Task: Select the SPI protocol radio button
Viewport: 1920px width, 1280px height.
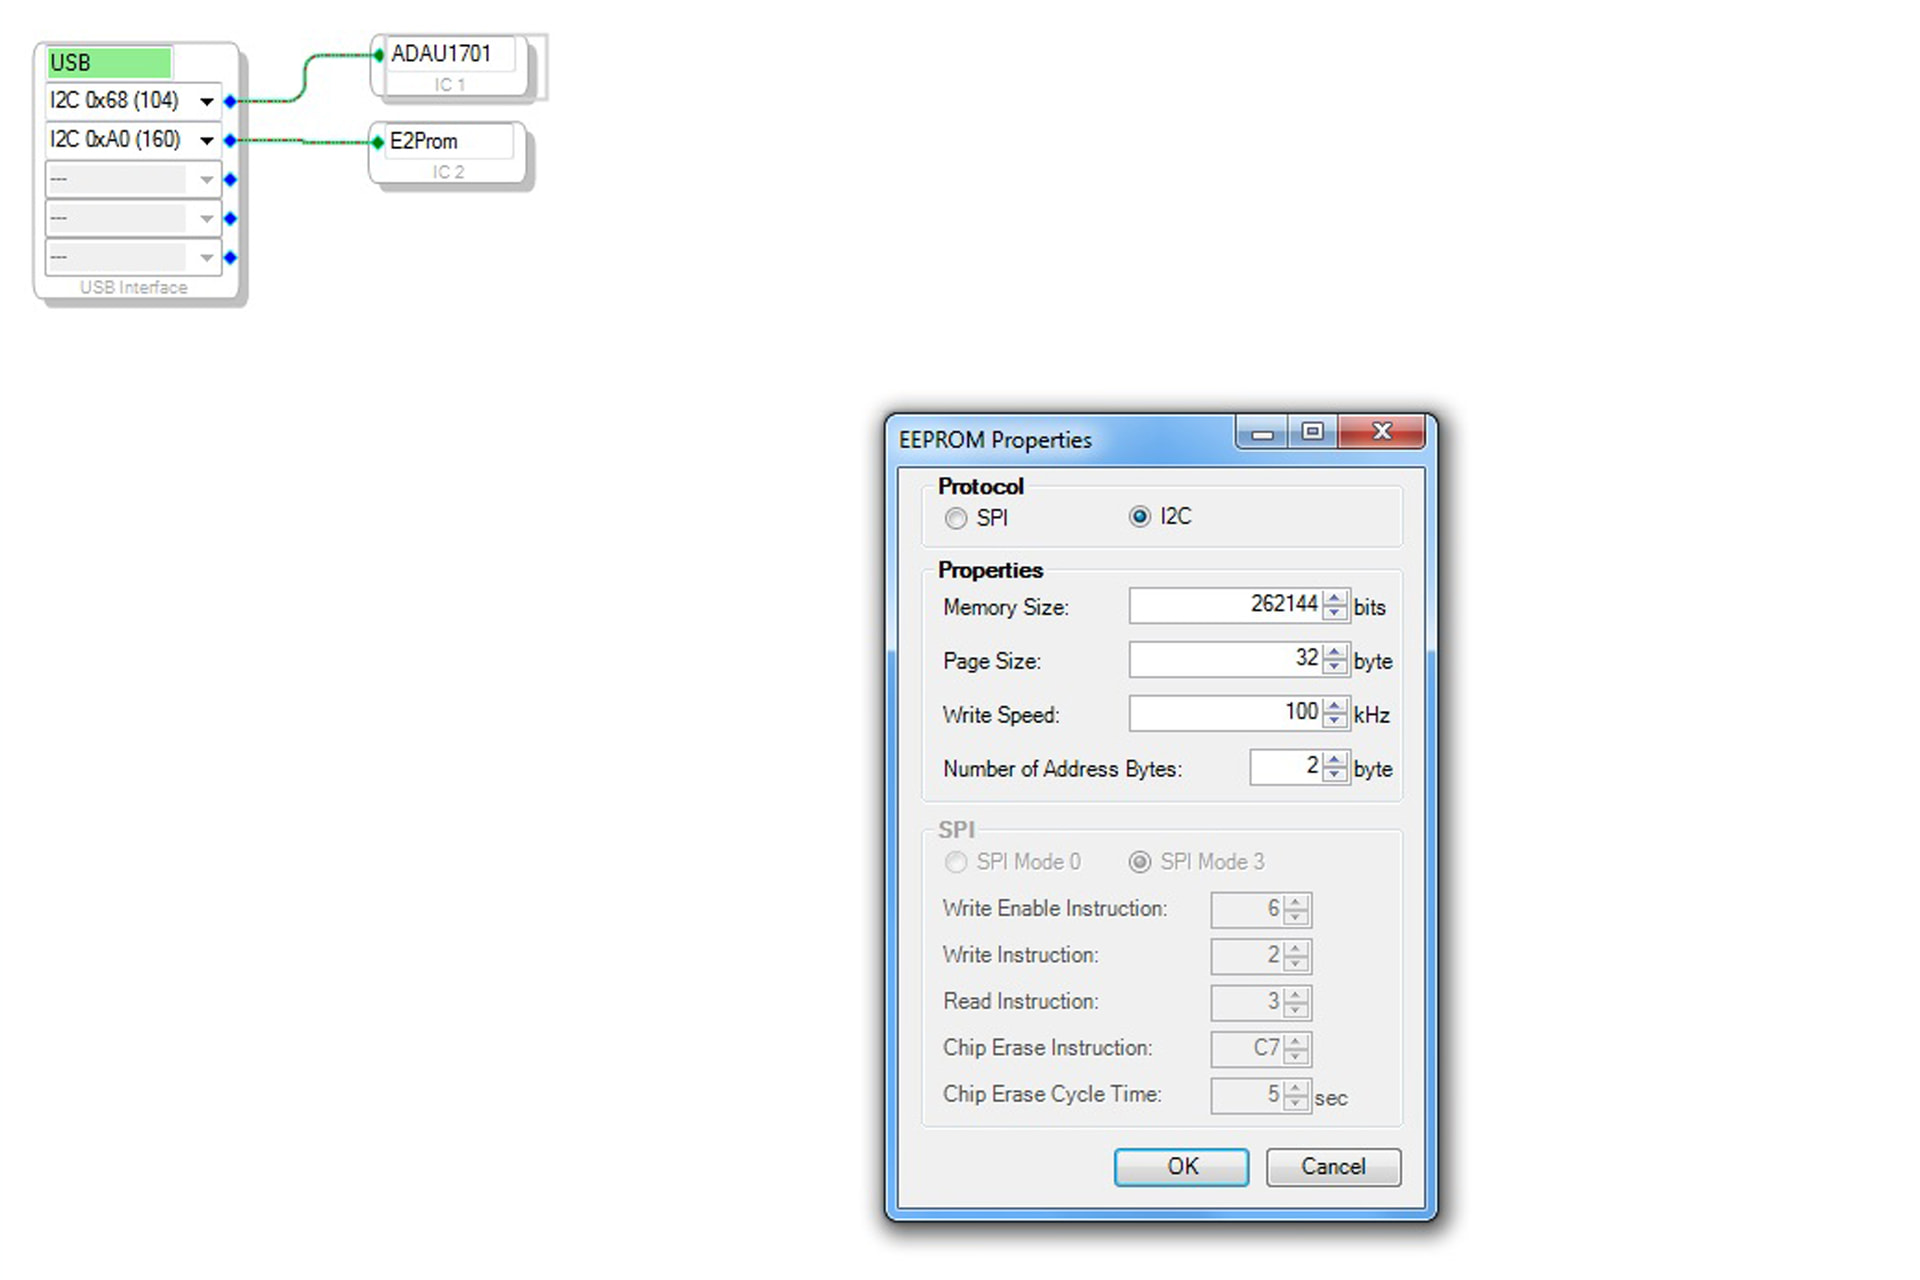Action: (956, 518)
